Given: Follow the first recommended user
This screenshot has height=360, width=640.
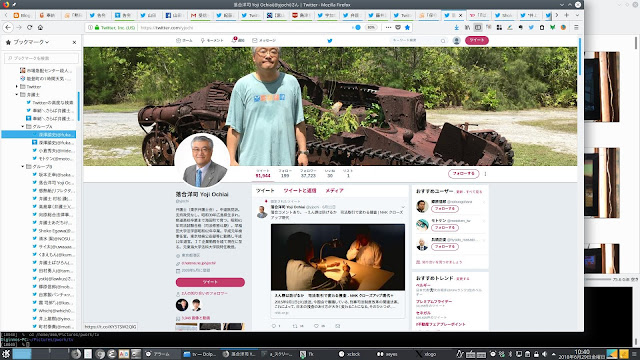Looking at the screenshot, I should click(444, 209).
